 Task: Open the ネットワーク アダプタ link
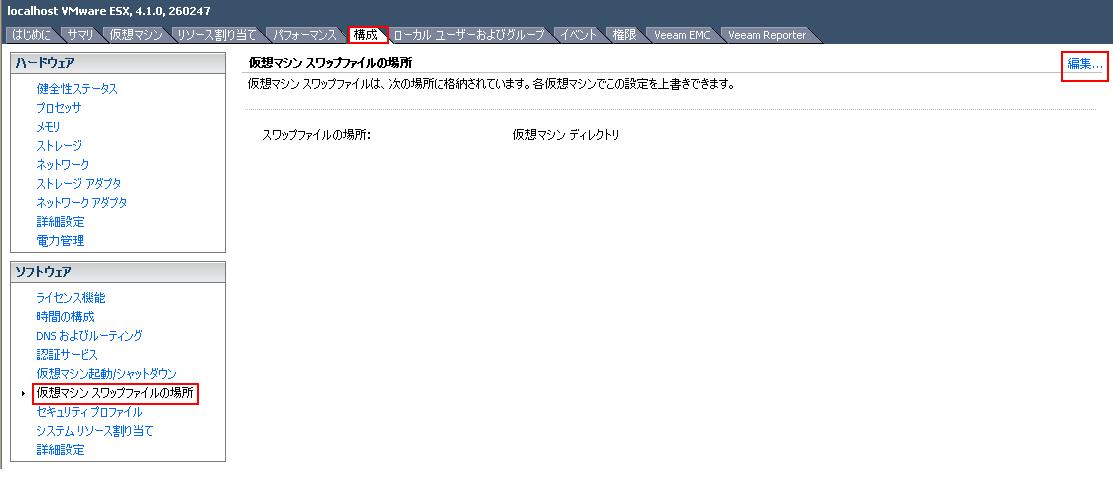pyautogui.click(x=82, y=202)
